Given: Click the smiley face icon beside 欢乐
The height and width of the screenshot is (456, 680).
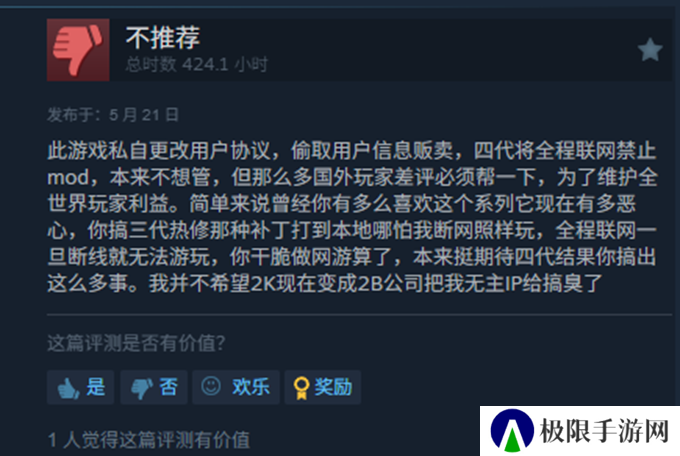Looking at the screenshot, I should (x=211, y=386).
